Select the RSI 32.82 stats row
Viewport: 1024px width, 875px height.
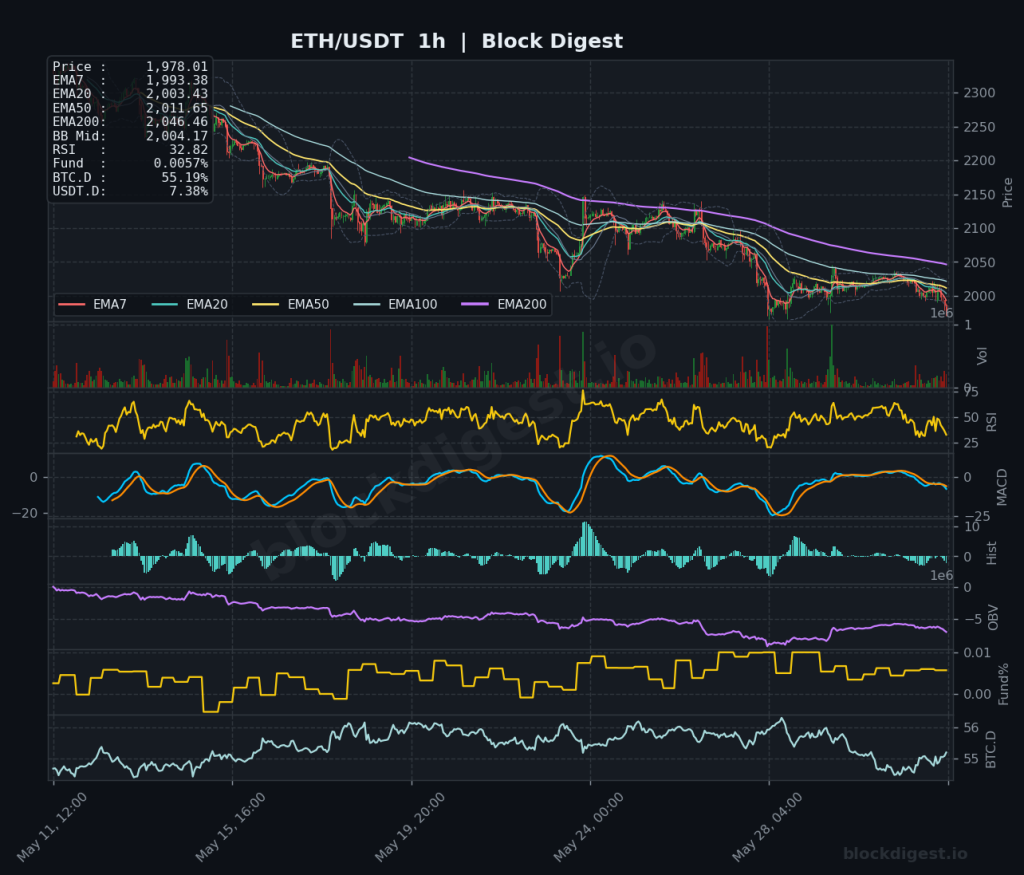click(x=130, y=150)
